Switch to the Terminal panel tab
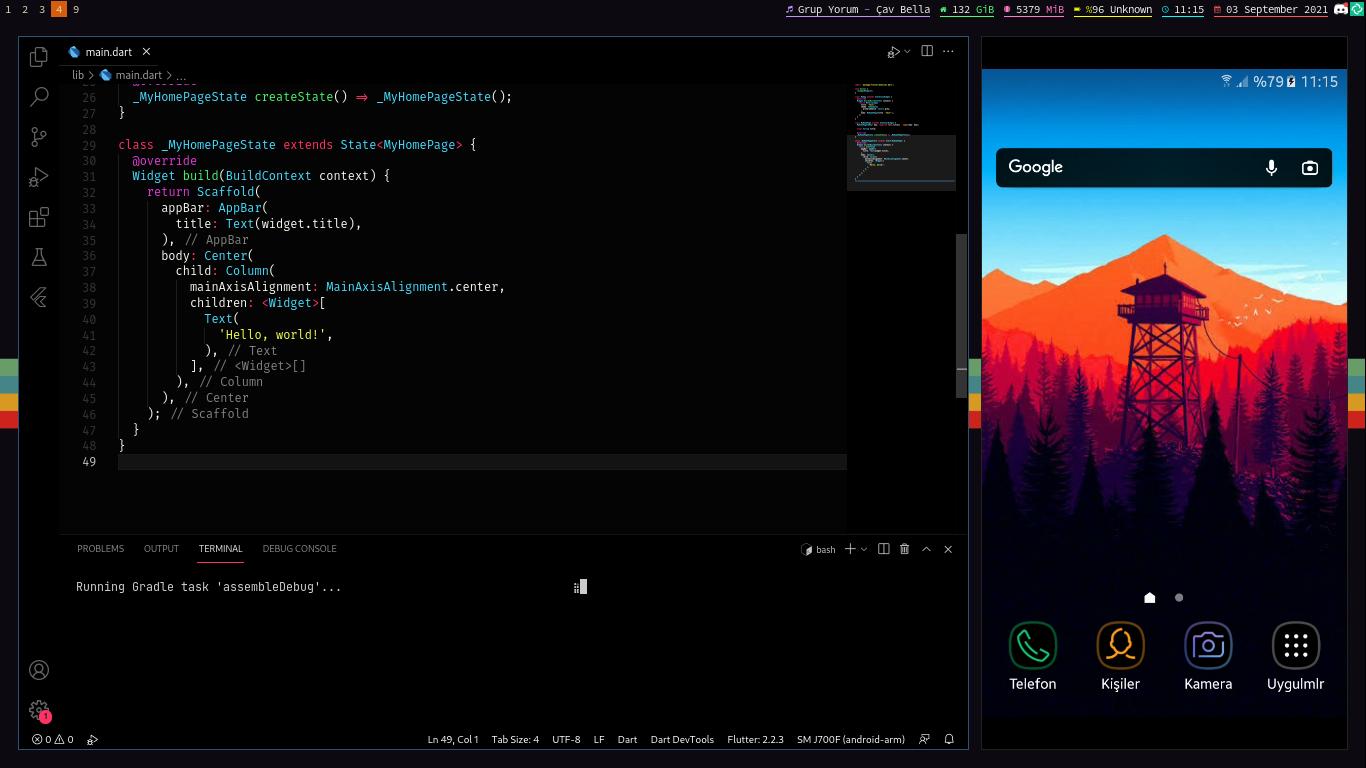 click(220, 548)
